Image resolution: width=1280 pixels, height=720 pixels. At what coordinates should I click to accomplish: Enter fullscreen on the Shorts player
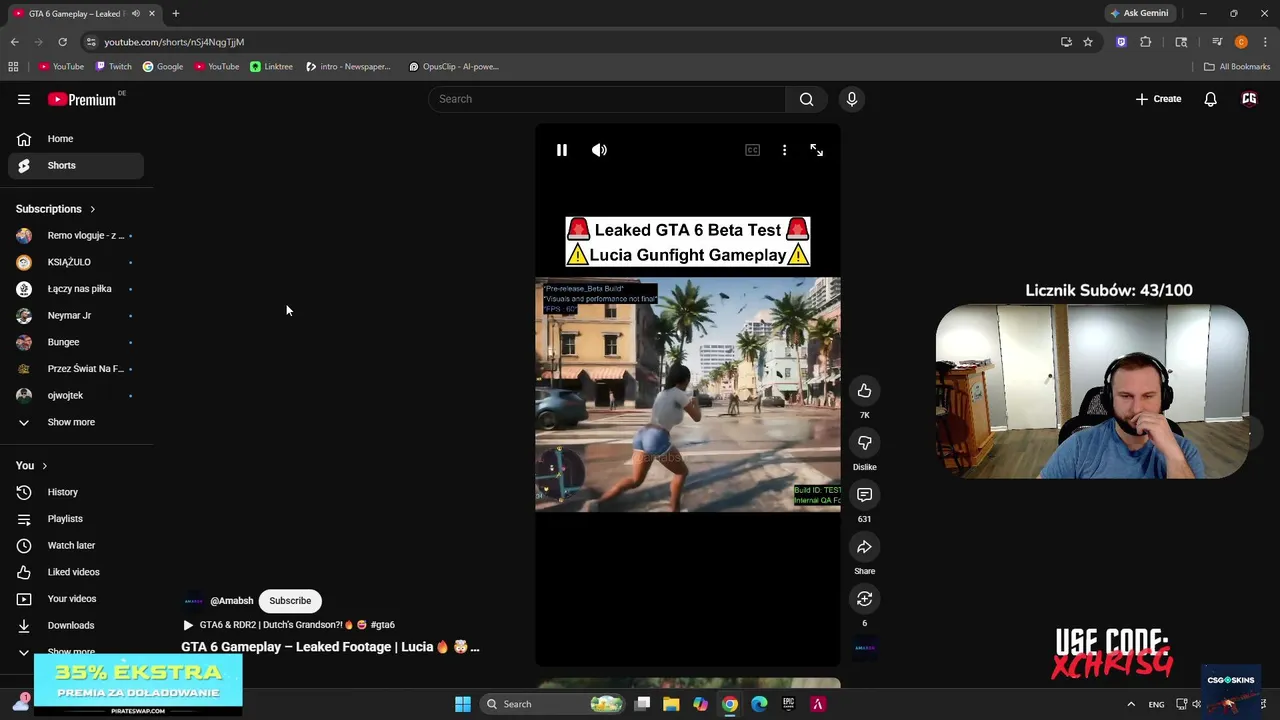(816, 150)
